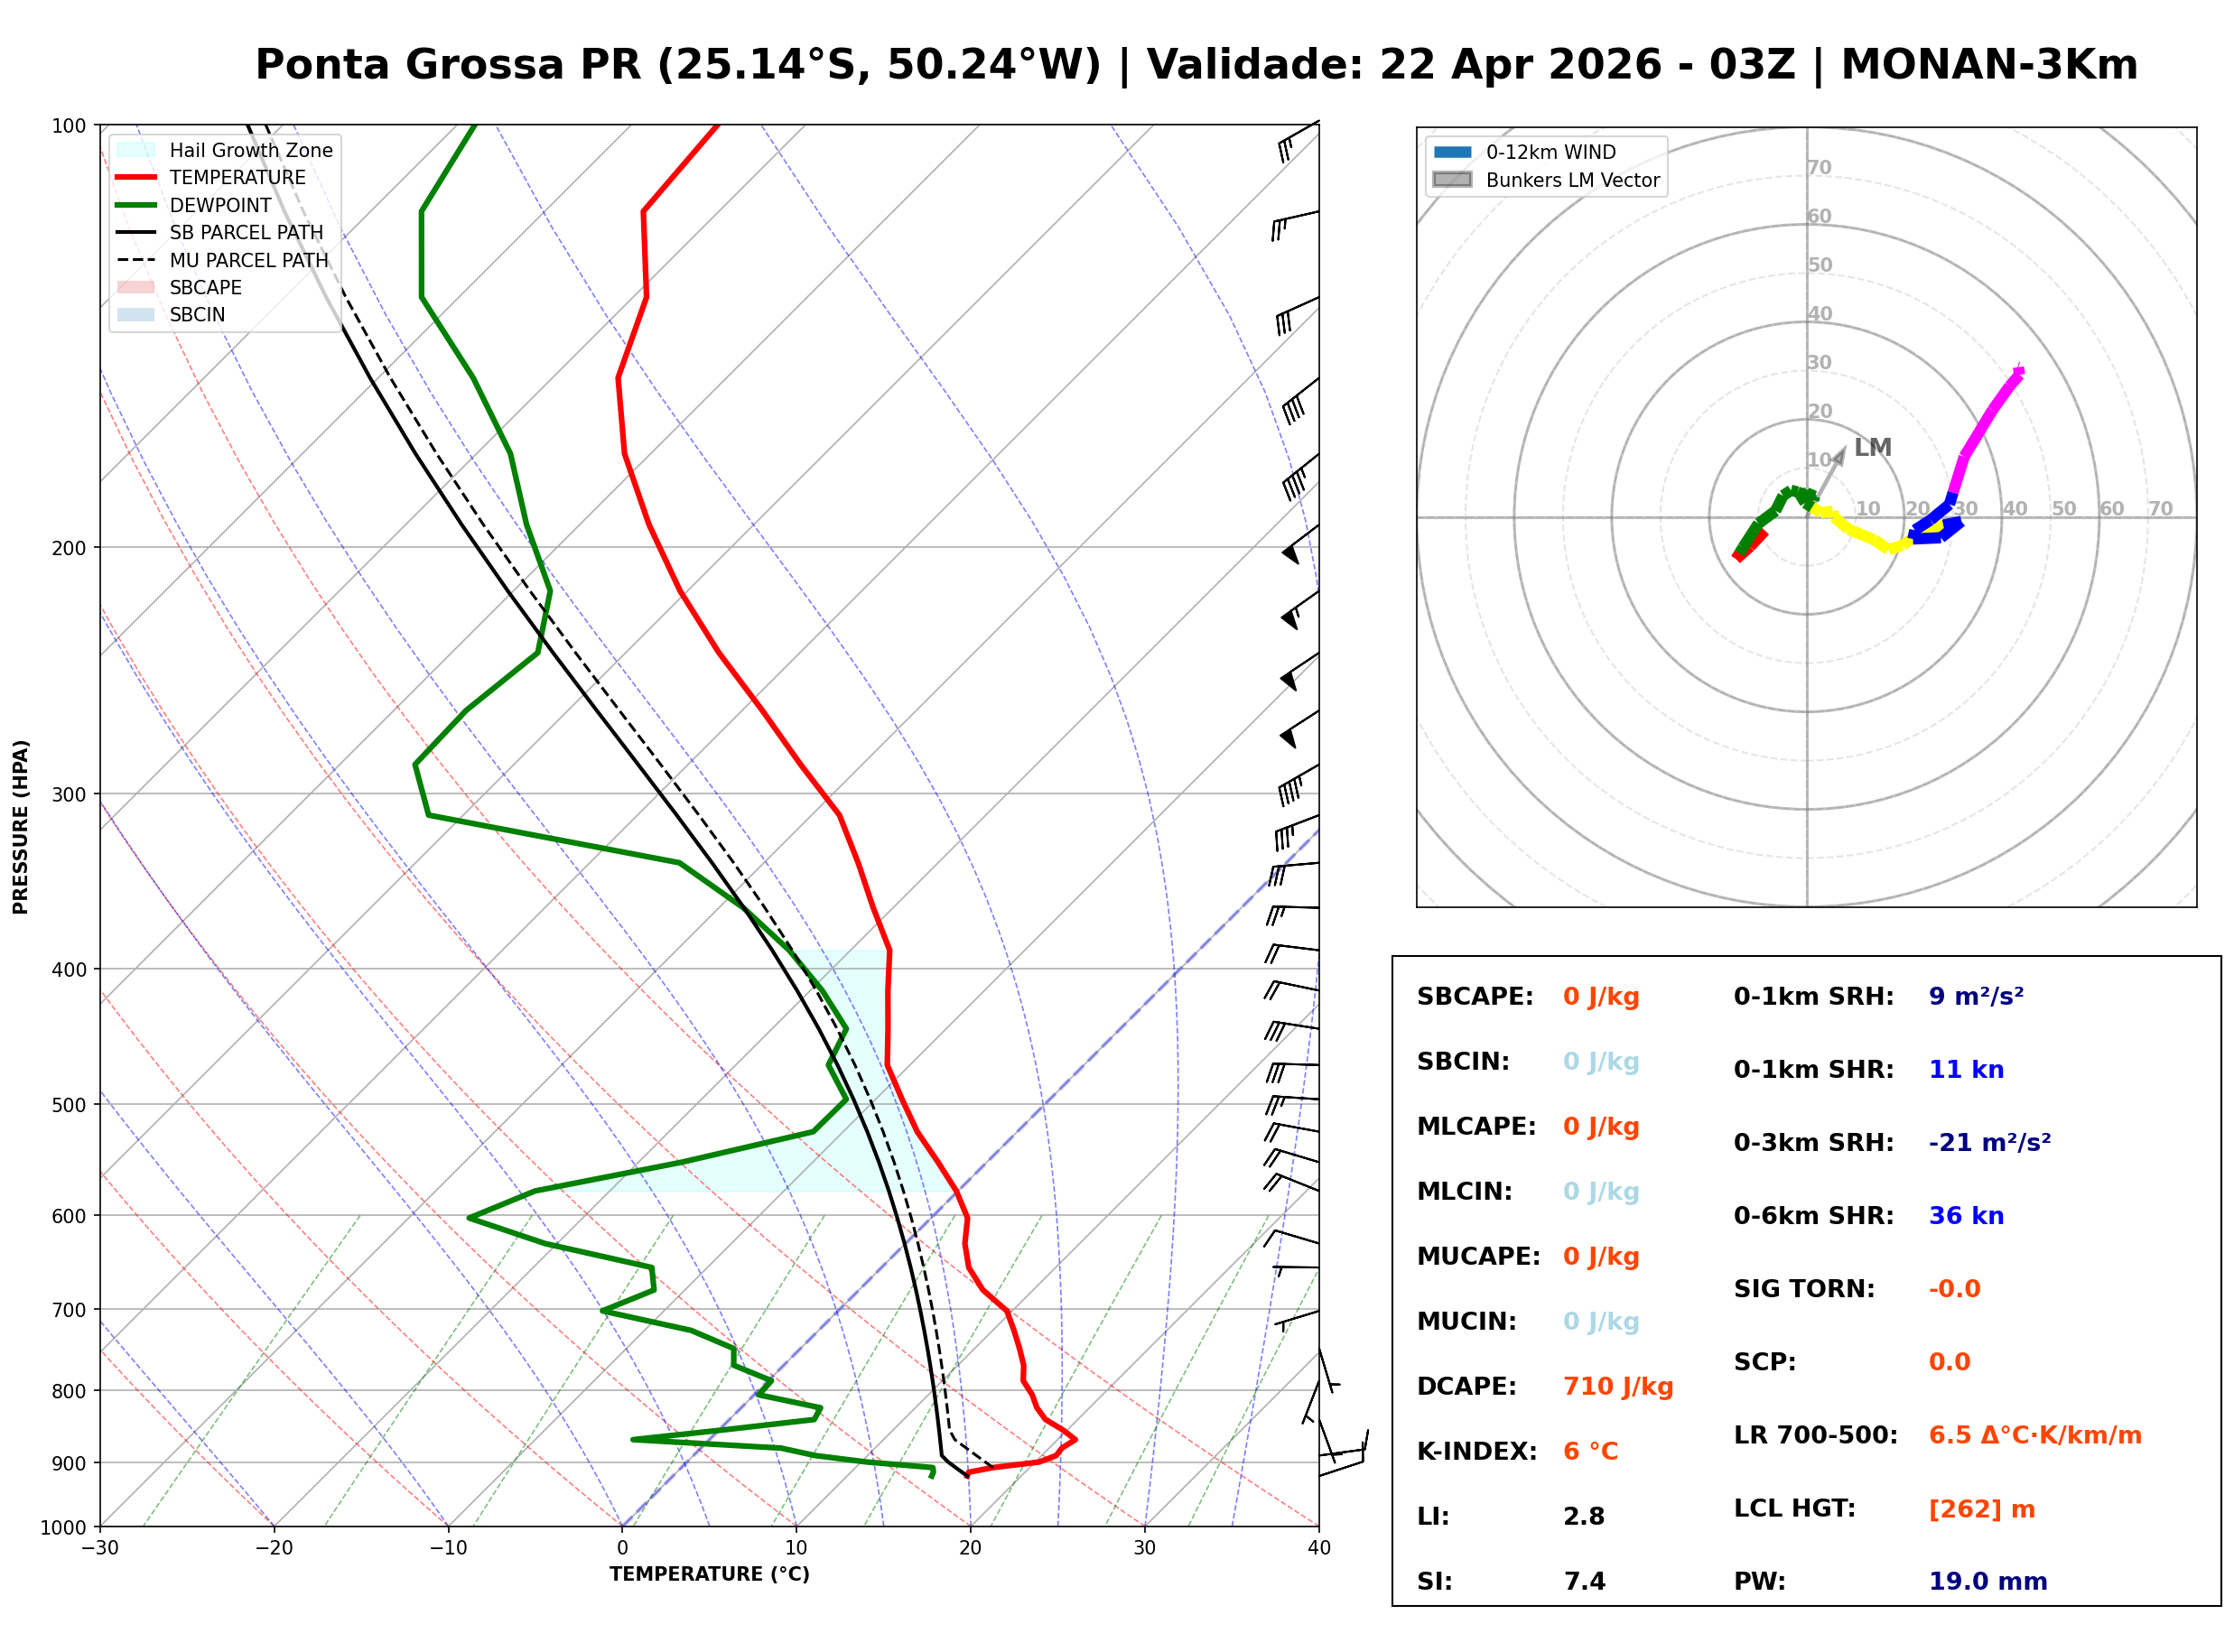Click the 0-12km WIND legend swatch

1453,152
